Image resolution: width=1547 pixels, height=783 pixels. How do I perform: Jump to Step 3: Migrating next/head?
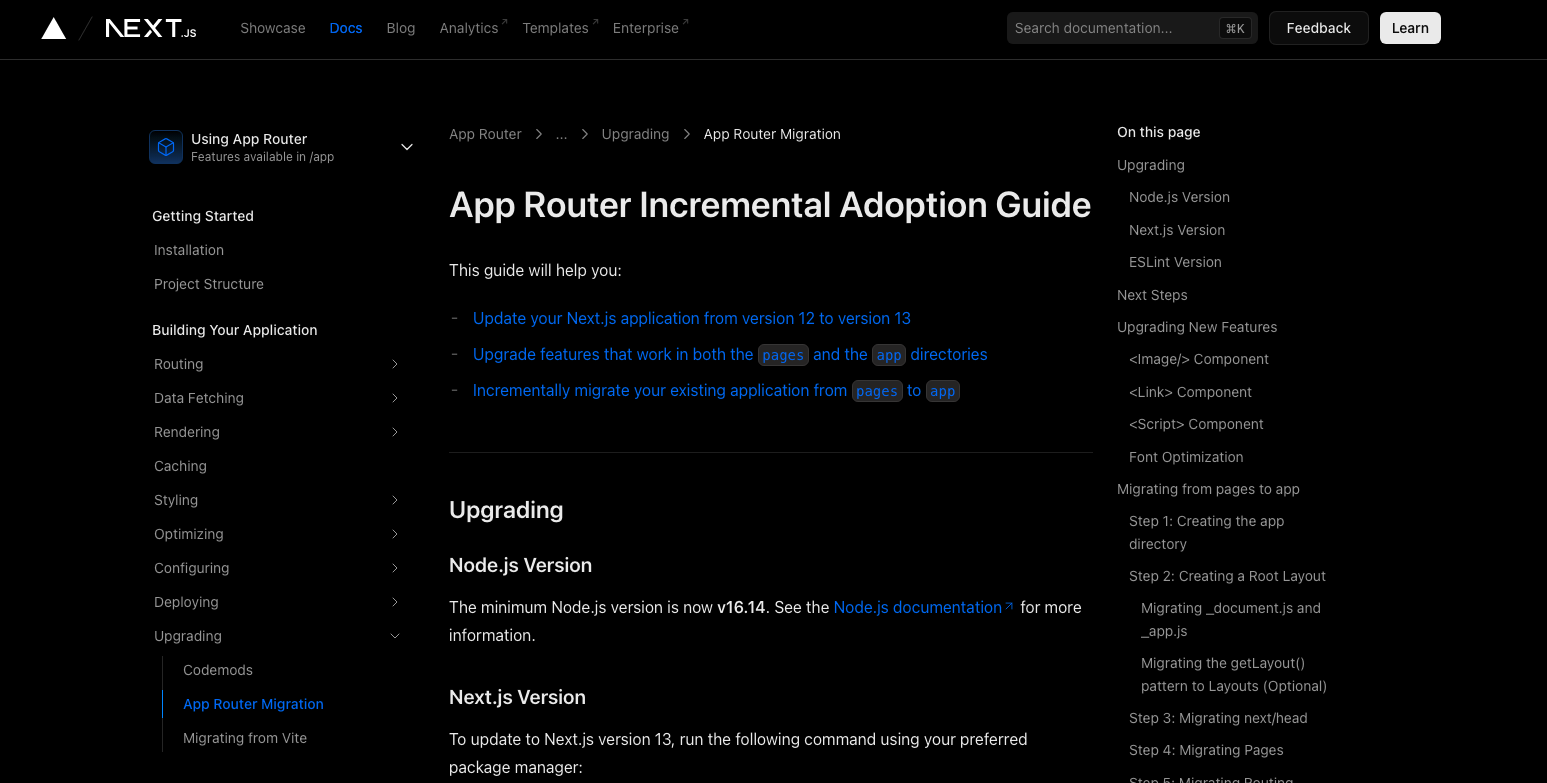(x=1218, y=718)
